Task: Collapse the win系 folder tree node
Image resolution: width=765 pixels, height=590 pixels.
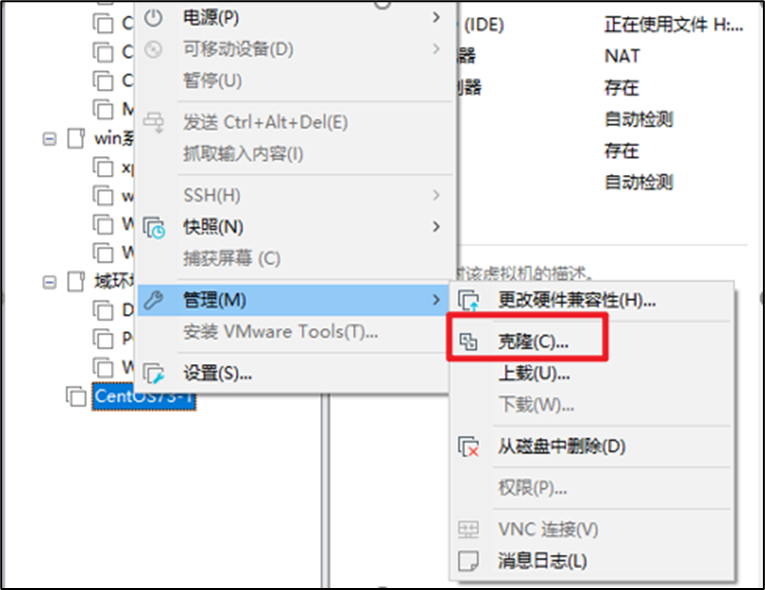Action: click(x=49, y=139)
